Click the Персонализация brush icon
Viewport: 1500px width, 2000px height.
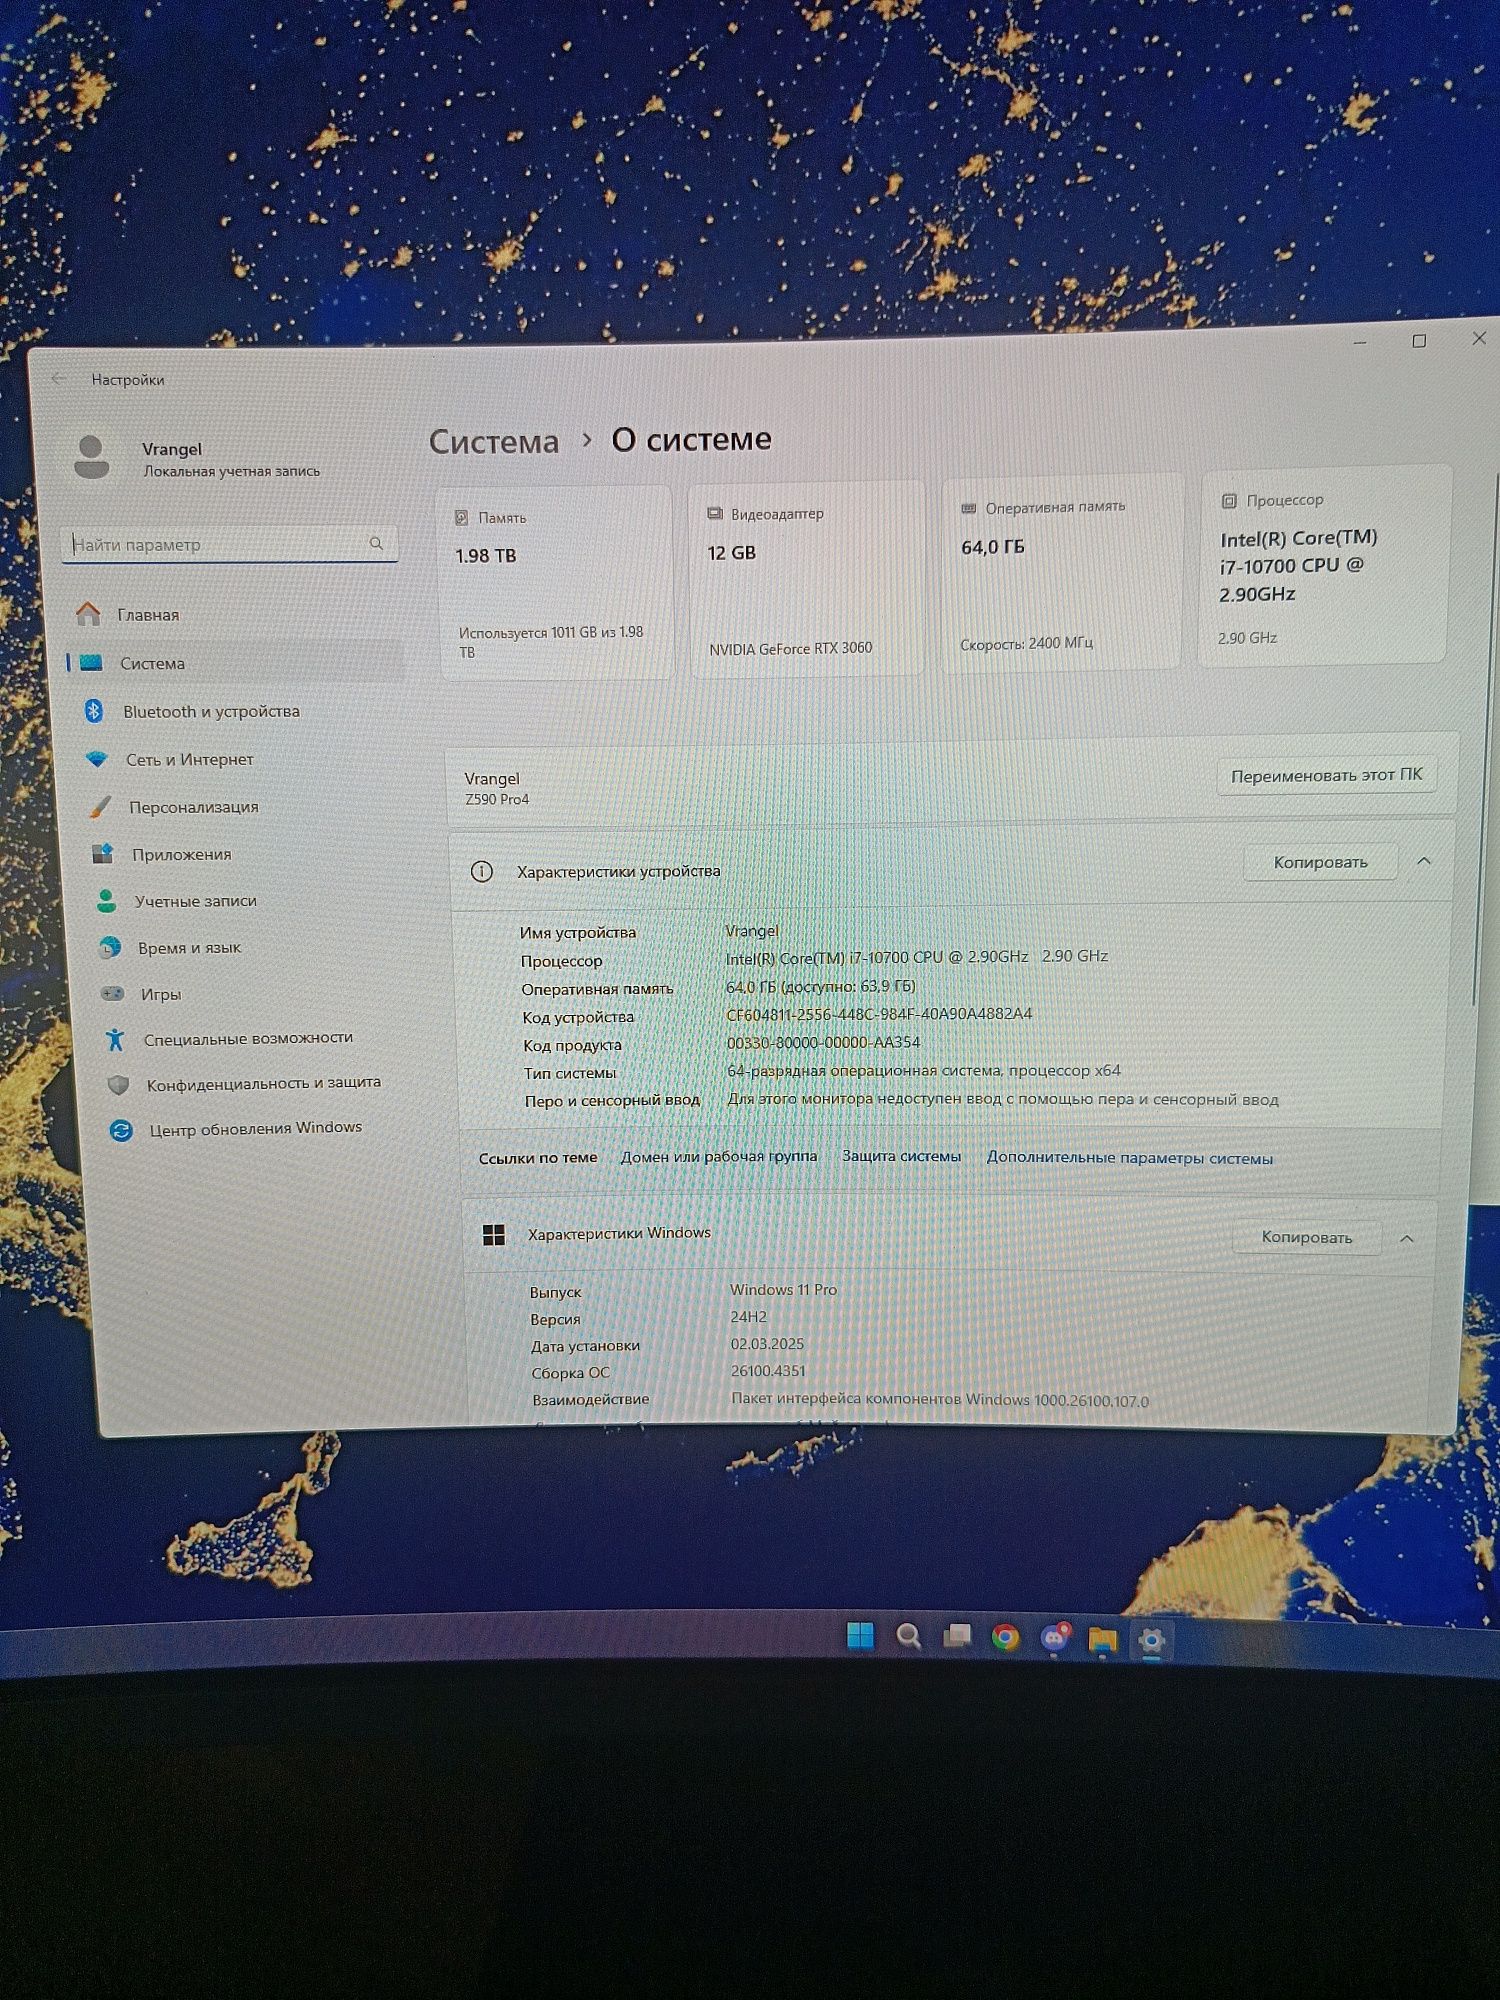[100, 806]
